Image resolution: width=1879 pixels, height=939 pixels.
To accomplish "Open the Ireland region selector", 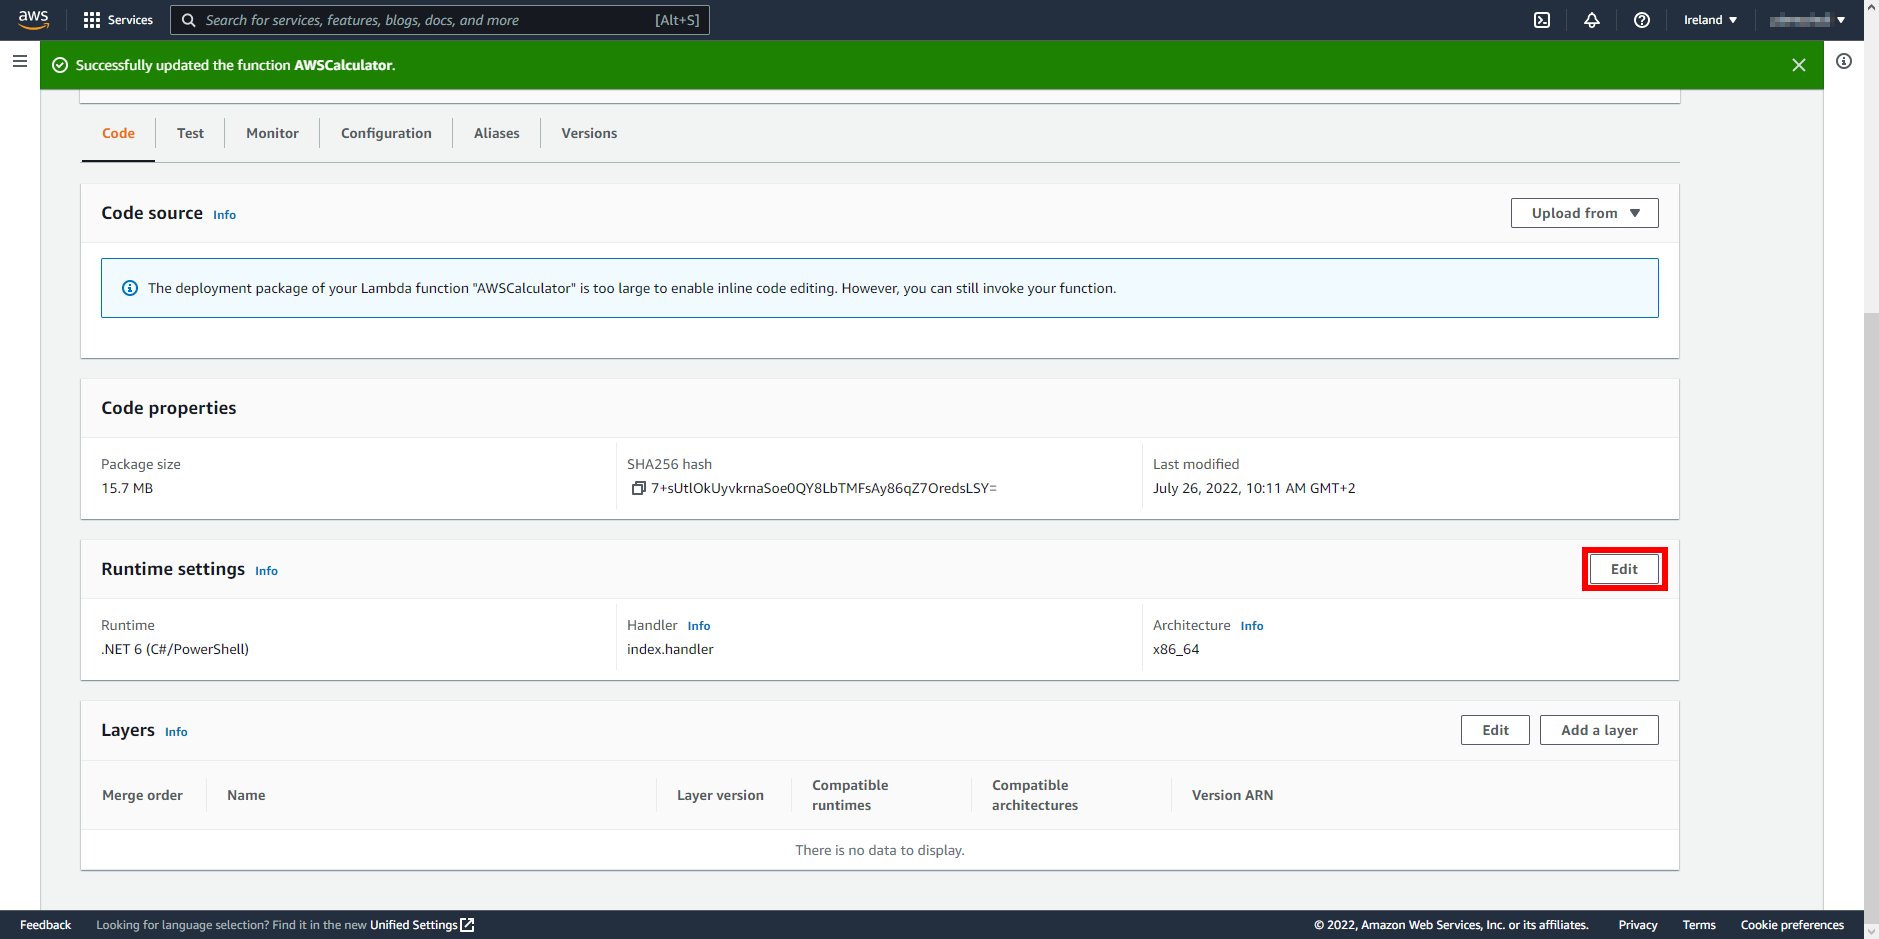I will coord(1709,20).
